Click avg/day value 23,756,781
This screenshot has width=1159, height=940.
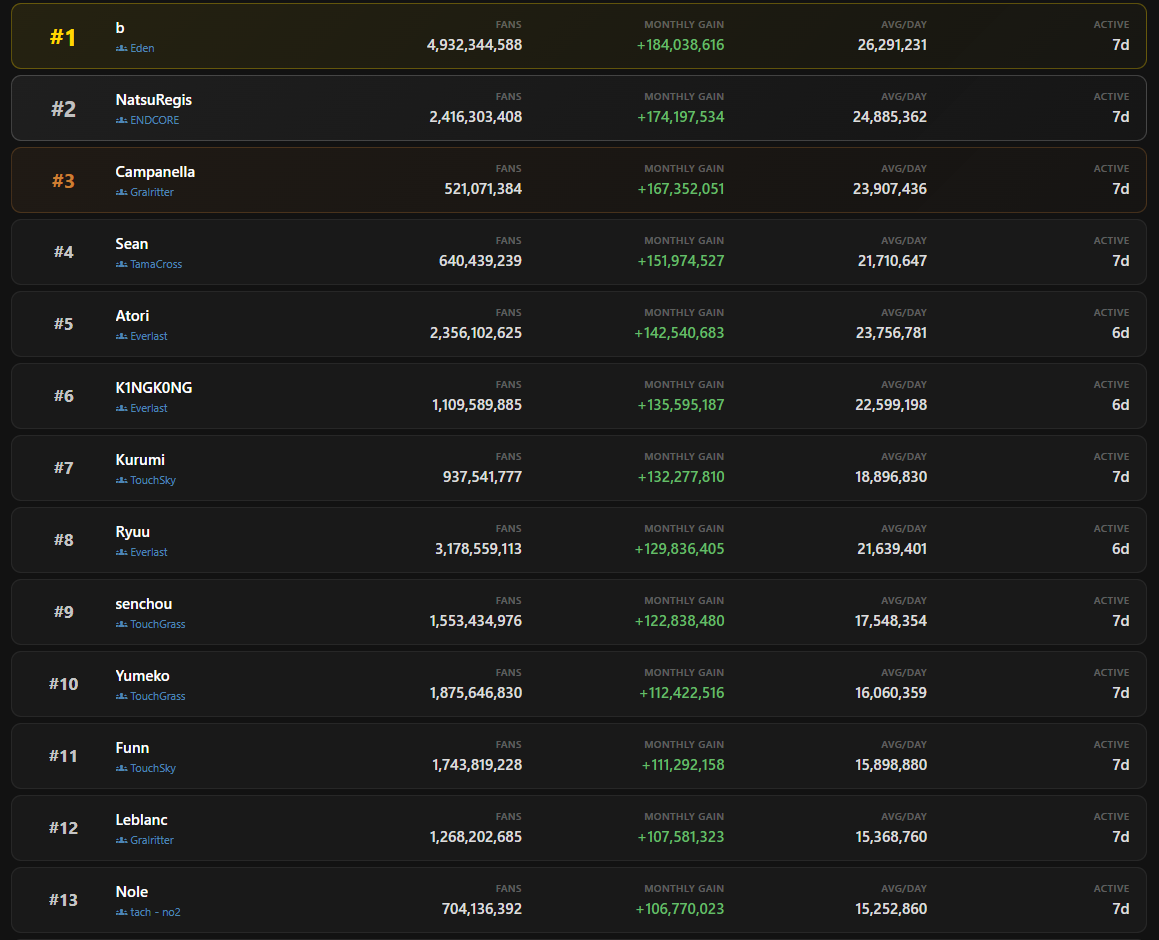tap(891, 333)
